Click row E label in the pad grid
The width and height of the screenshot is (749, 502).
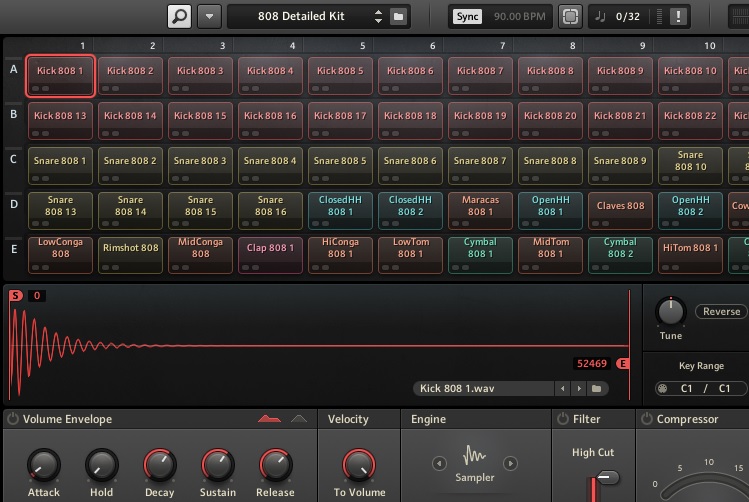tap(14, 249)
